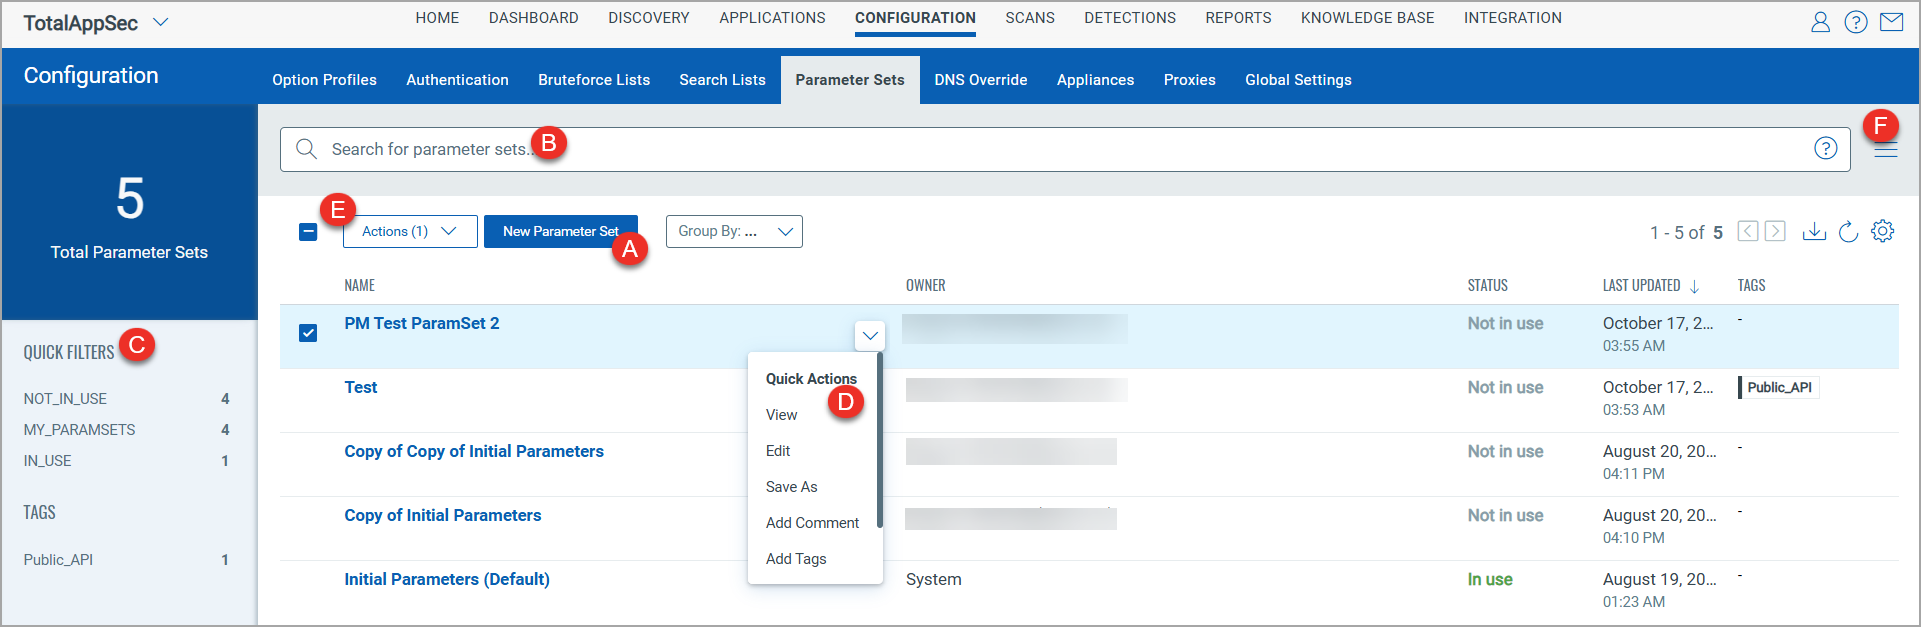Image resolution: width=1921 pixels, height=627 pixels.
Task: Open the table settings gear icon
Action: click(1882, 231)
